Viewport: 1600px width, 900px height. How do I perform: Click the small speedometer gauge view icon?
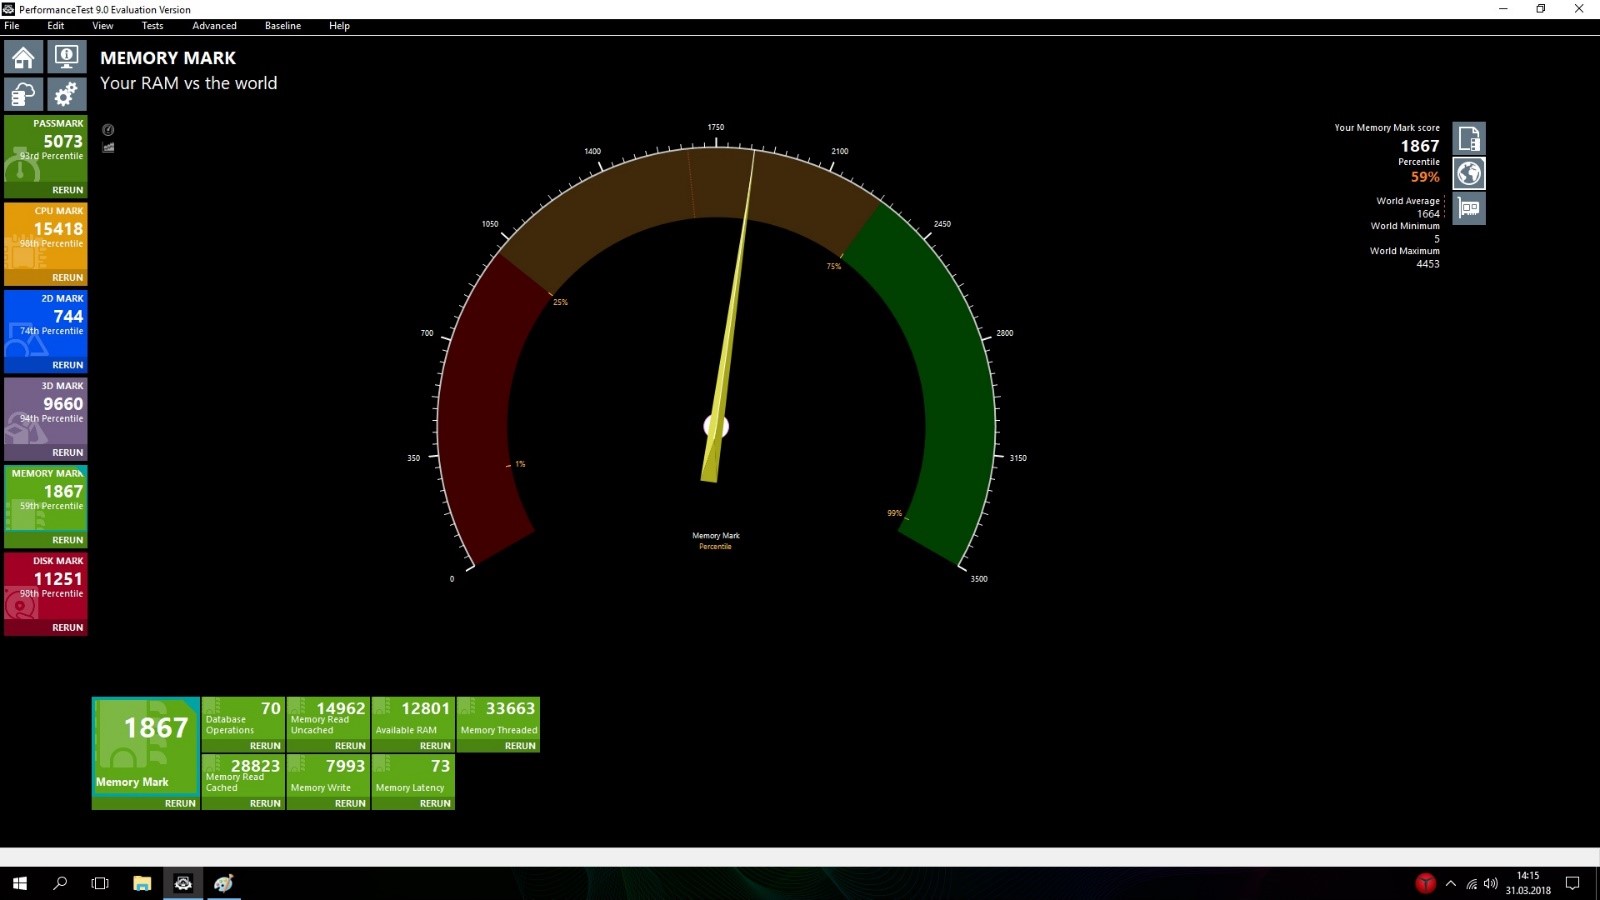tap(108, 130)
